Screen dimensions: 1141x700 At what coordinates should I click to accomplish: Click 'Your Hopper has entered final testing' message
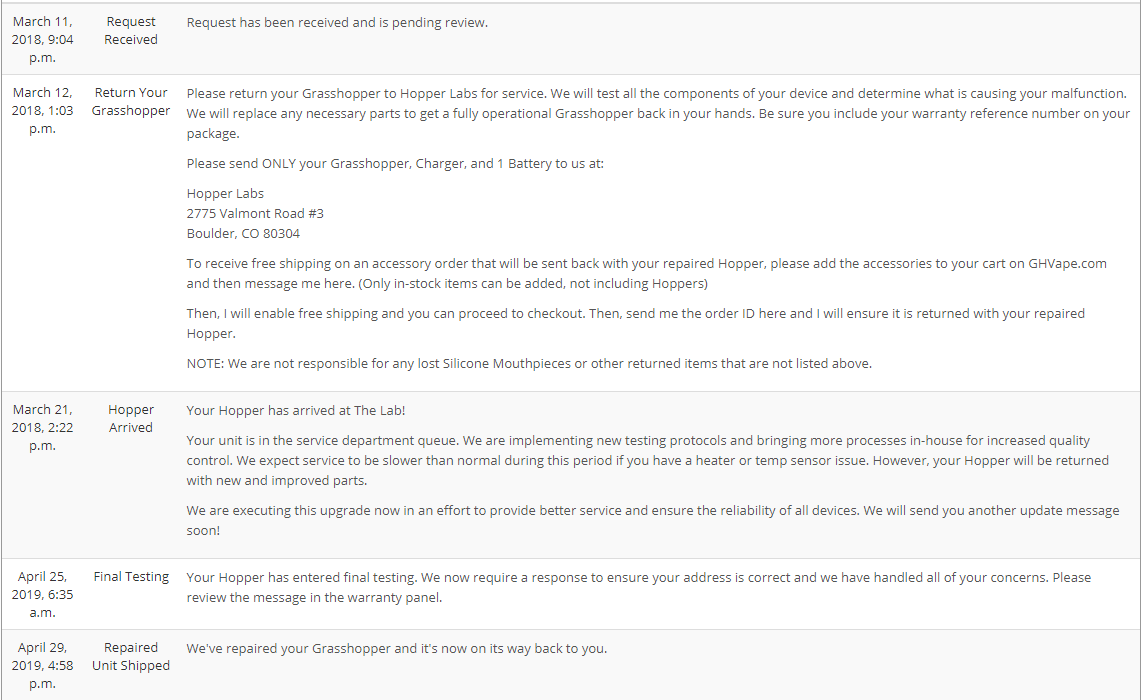pos(638,587)
